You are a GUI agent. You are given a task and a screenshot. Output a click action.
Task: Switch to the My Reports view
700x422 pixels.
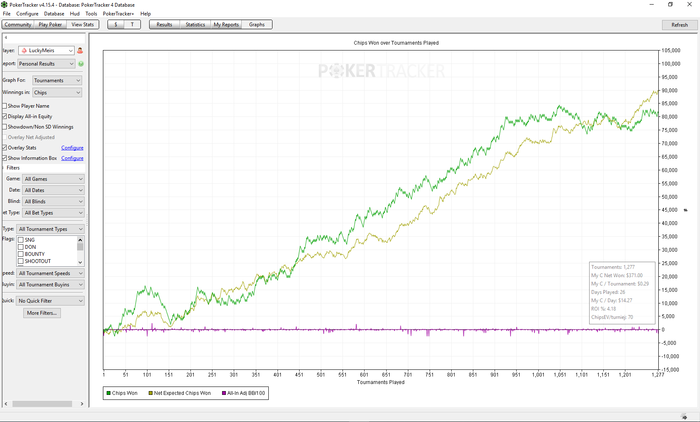click(226, 25)
